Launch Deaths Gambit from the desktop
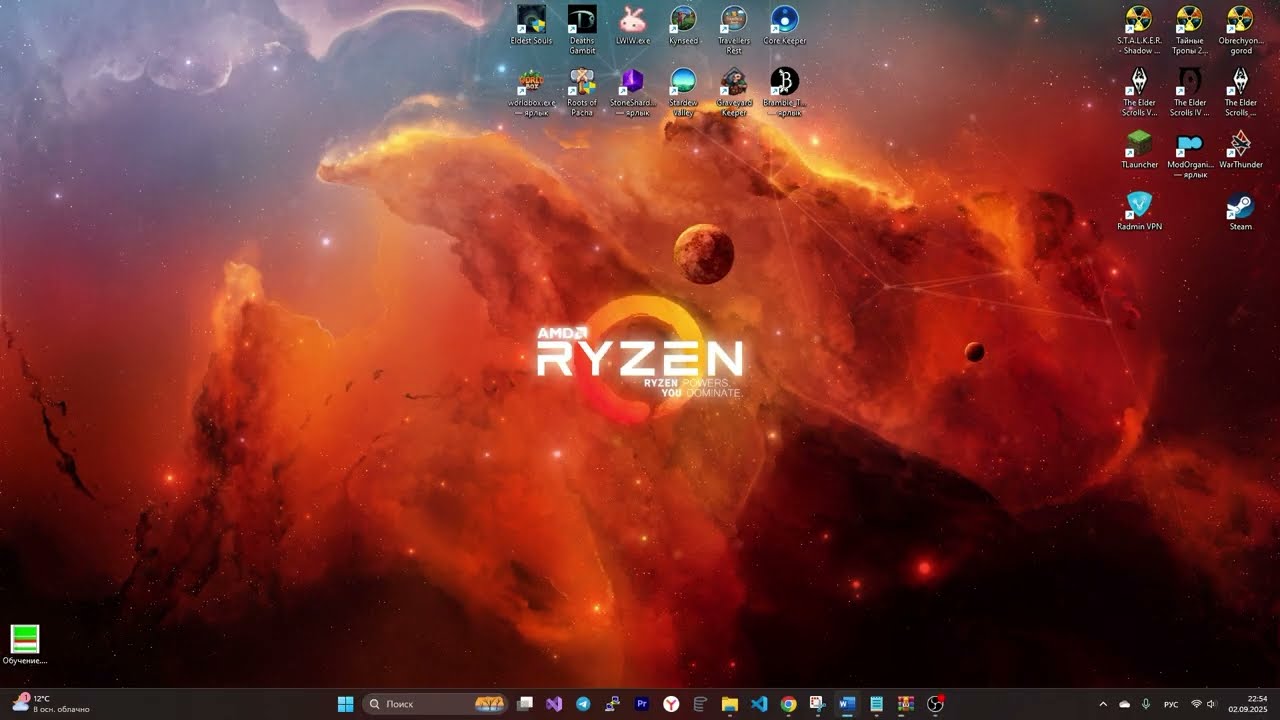This screenshot has width=1280, height=720. pyautogui.click(x=582, y=29)
